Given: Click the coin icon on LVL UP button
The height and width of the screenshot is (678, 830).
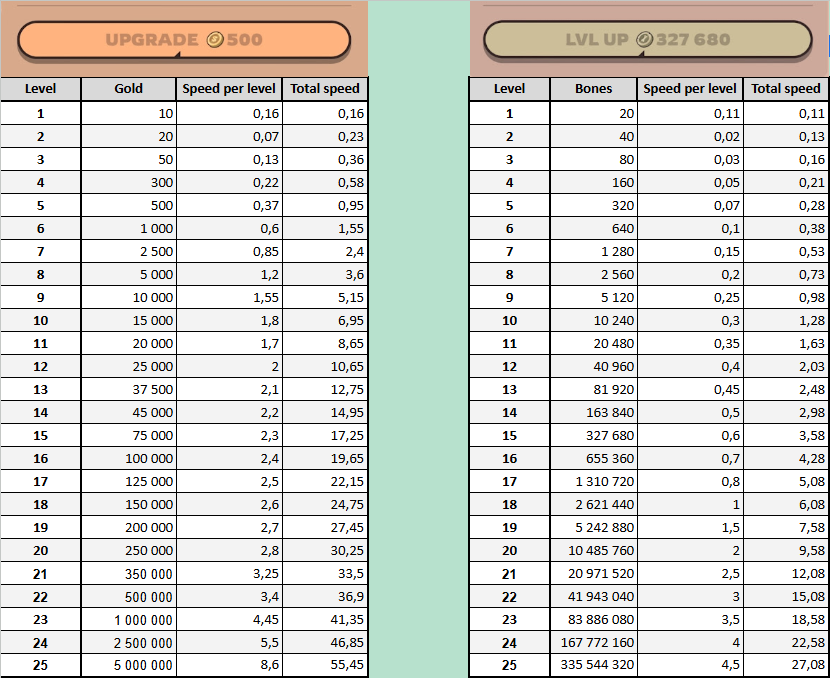Looking at the screenshot, I should click(x=645, y=40).
